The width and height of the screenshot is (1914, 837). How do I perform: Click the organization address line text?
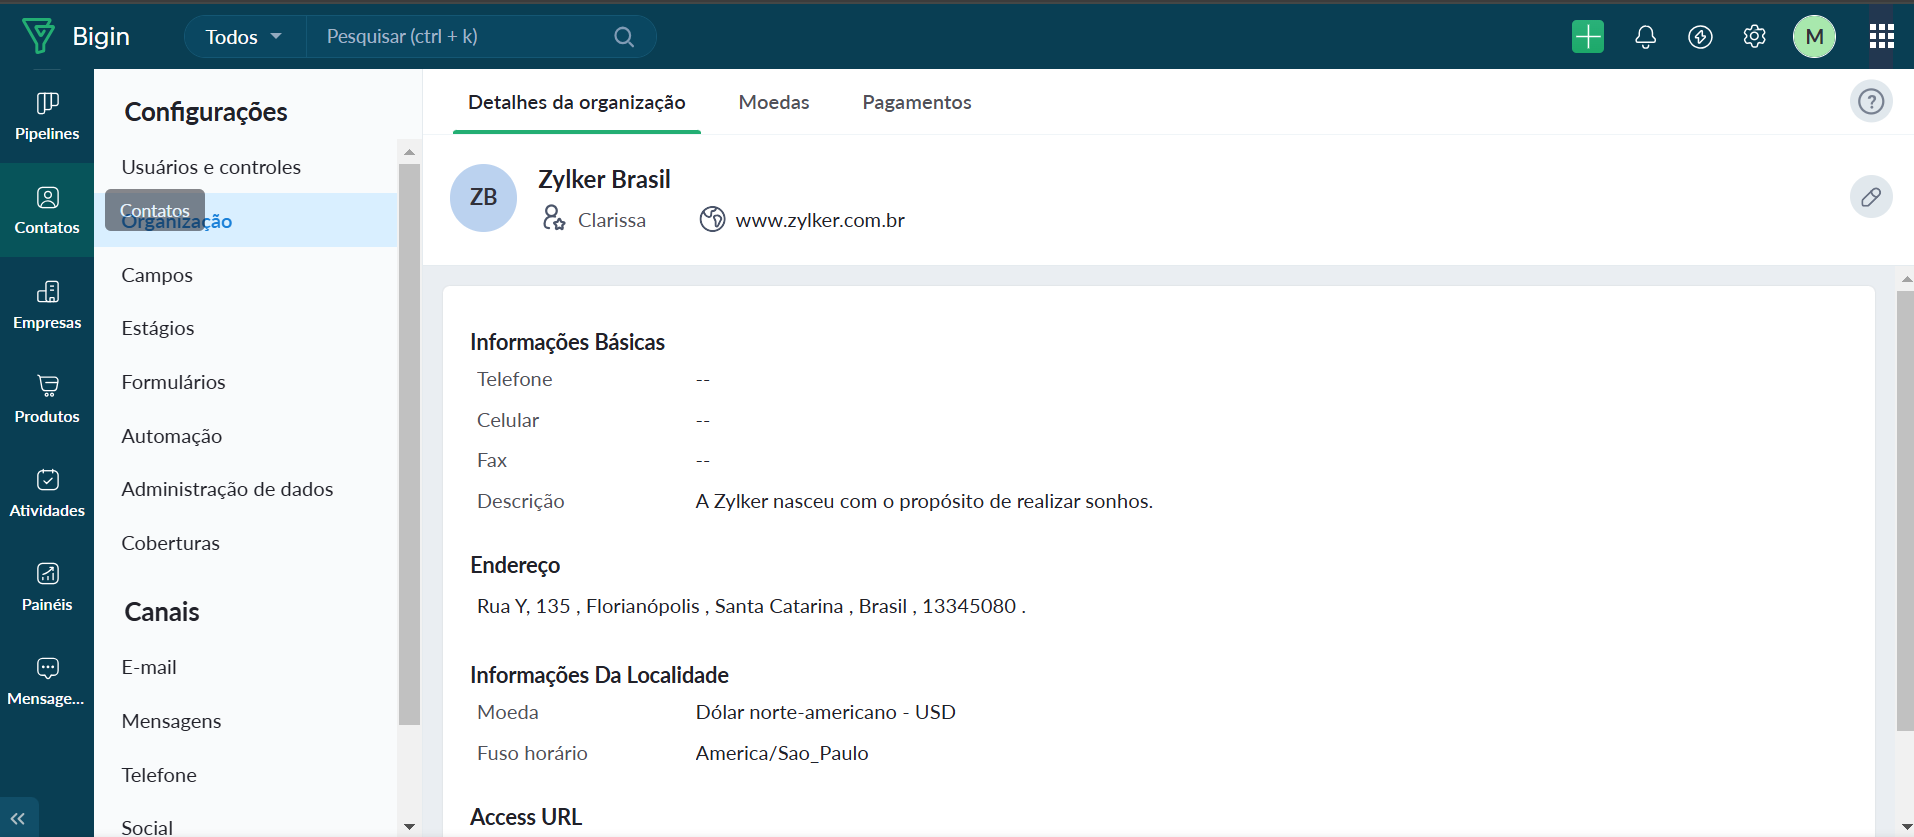tap(751, 606)
